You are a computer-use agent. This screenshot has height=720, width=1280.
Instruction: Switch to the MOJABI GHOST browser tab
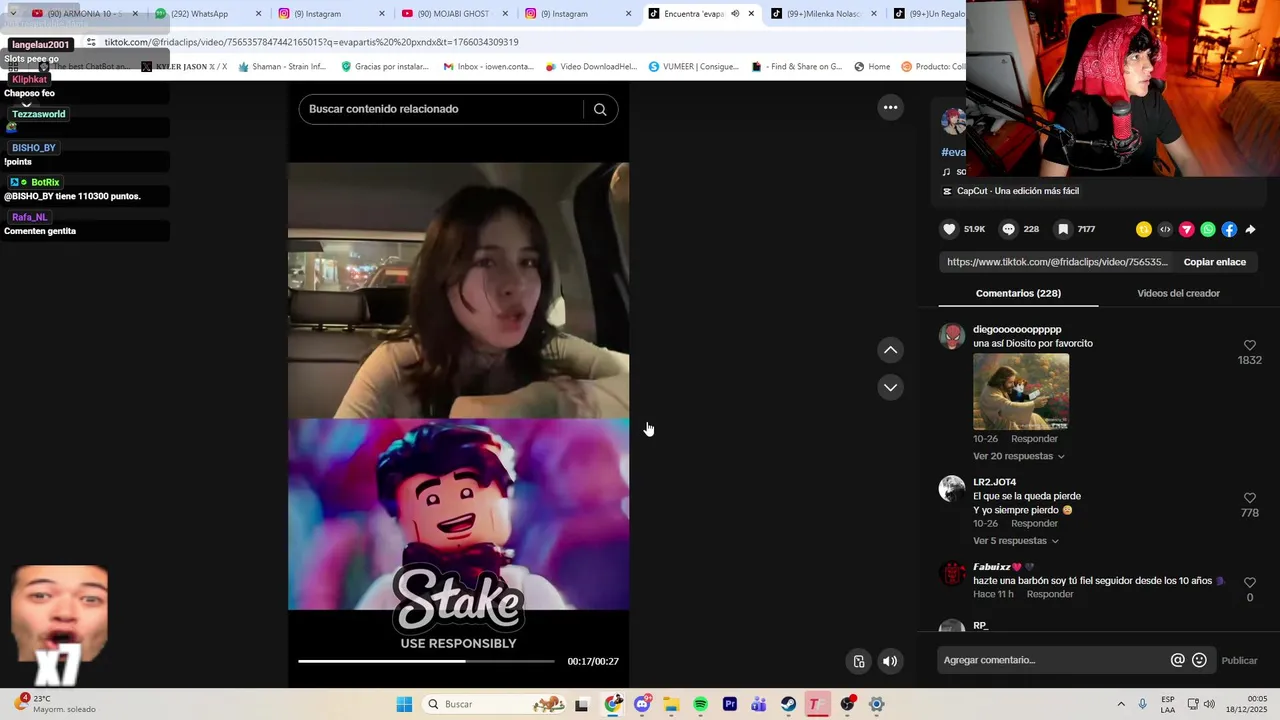point(455,14)
